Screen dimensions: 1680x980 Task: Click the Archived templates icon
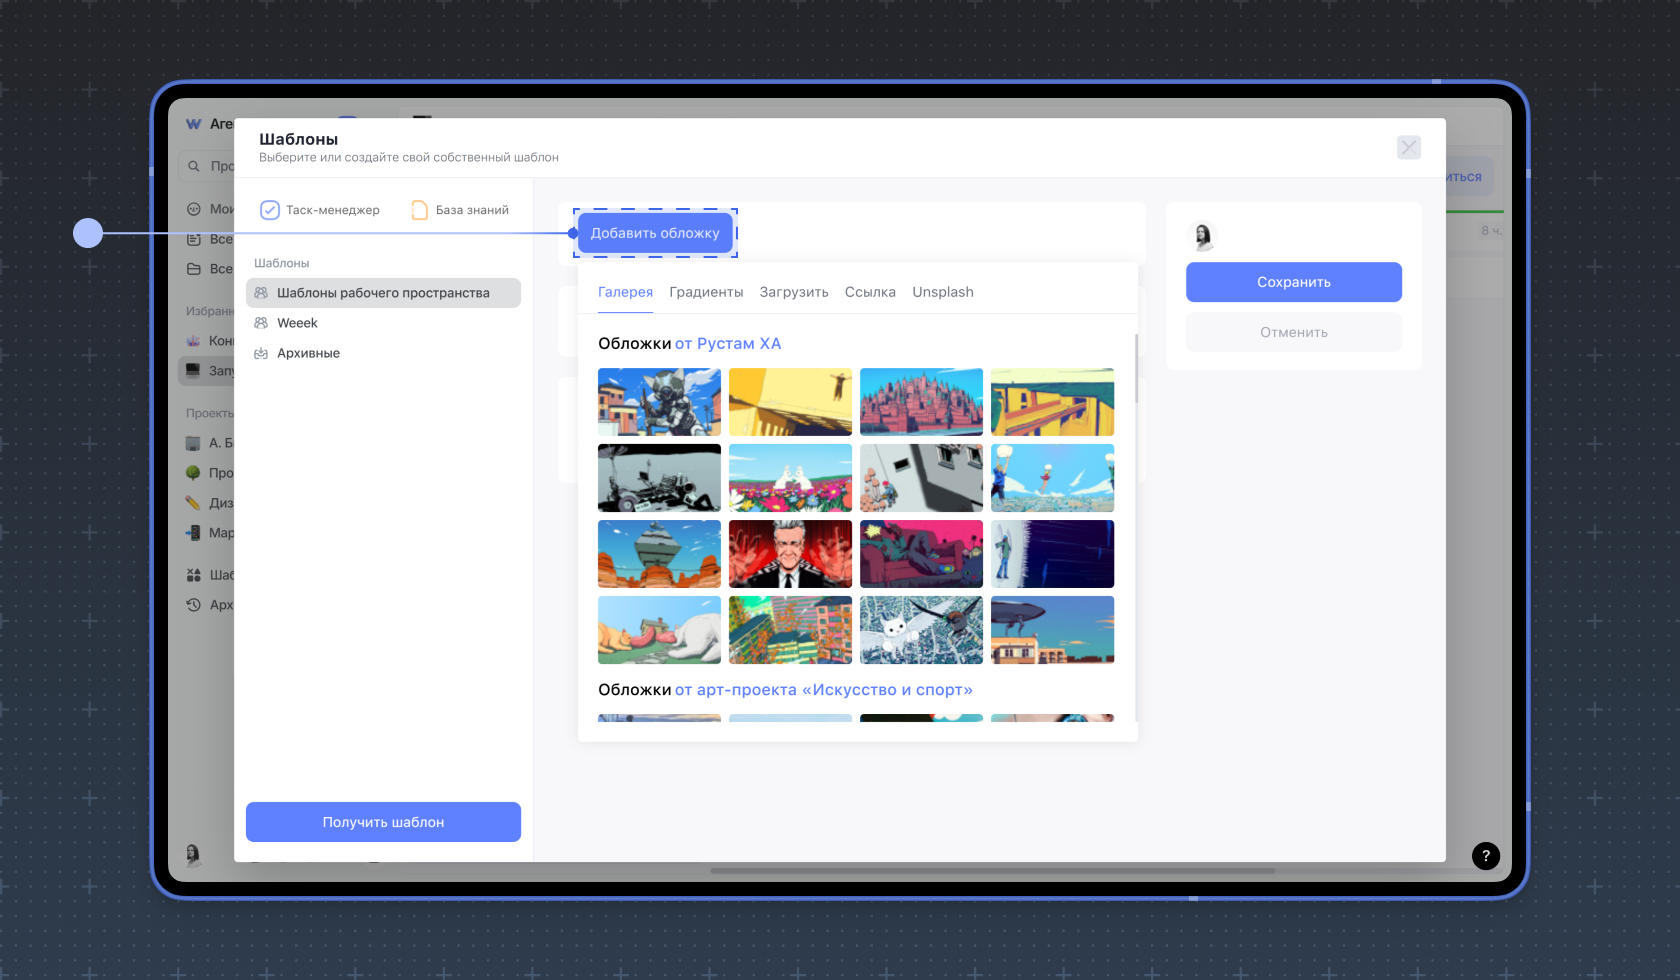click(261, 353)
